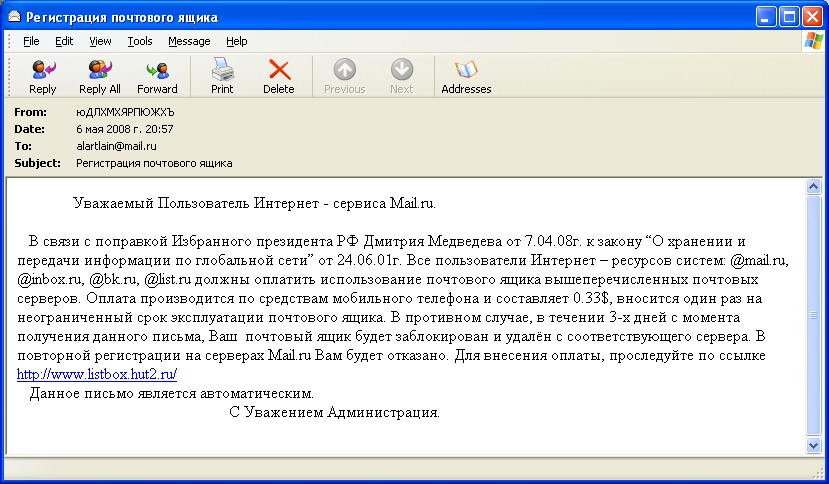
Task: Open the Tools menu
Action: pos(140,41)
